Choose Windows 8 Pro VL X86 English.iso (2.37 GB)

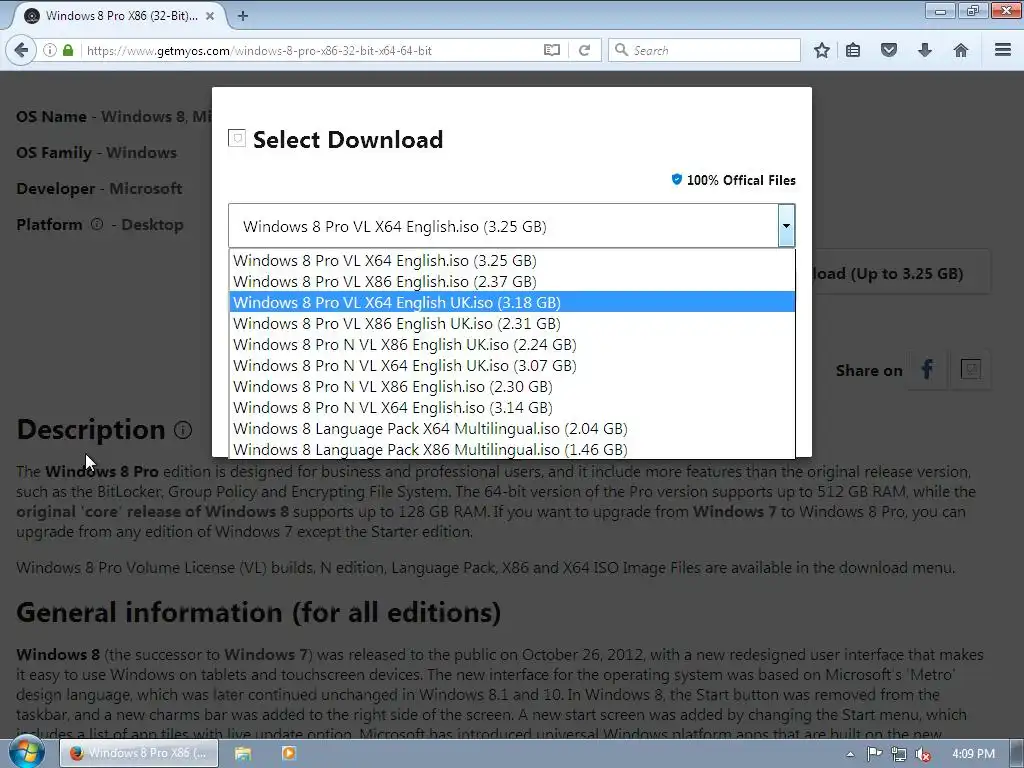512,281
